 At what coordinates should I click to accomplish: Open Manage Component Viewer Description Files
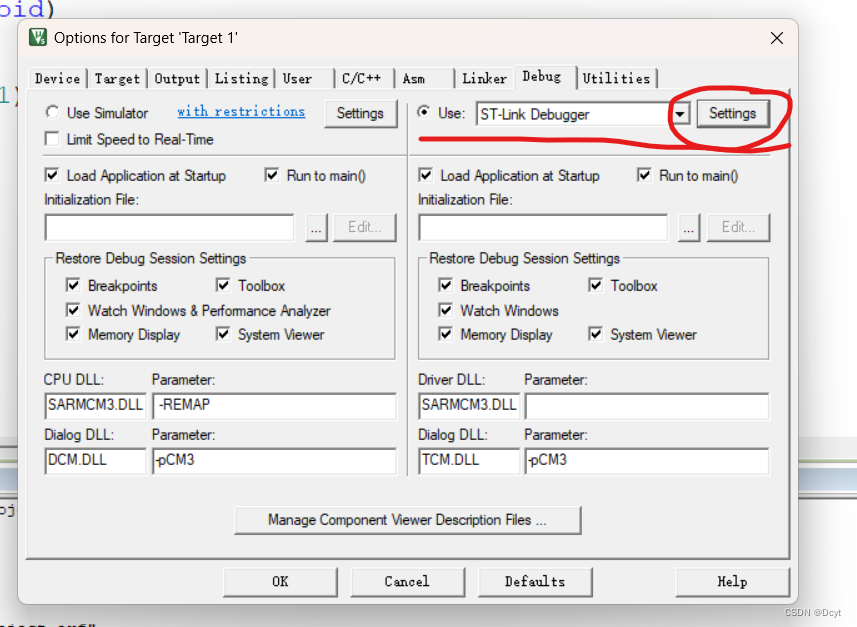(407, 520)
